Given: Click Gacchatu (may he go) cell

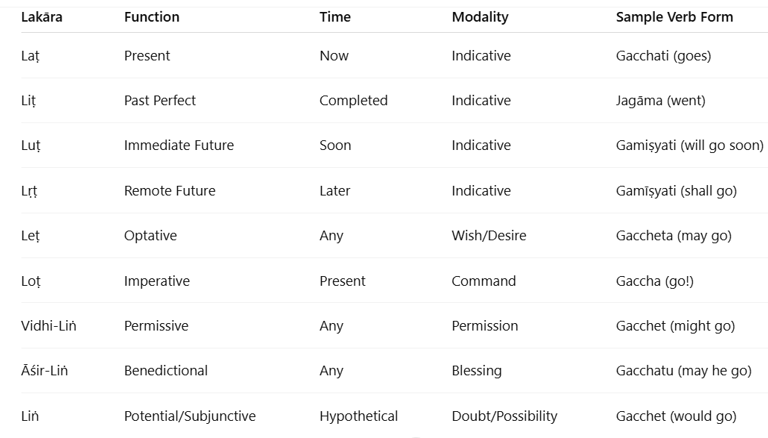Looking at the screenshot, I should [683, 371].
